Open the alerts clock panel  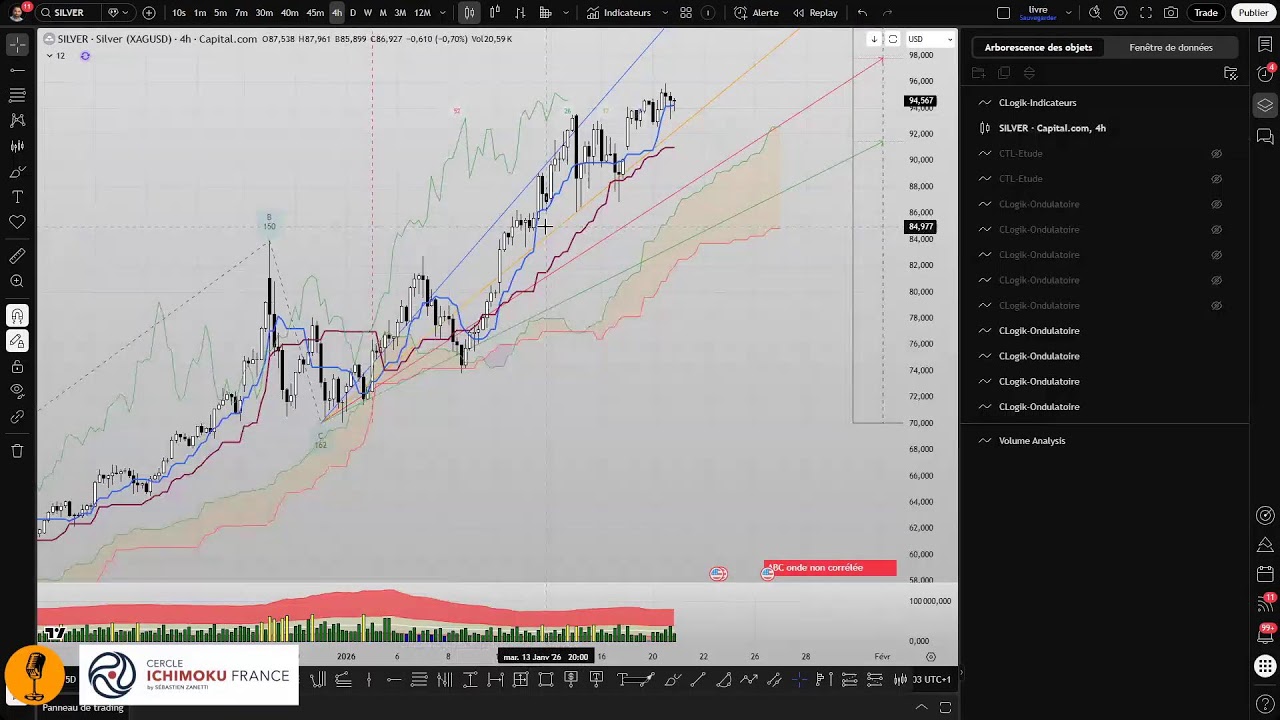tap(1265, 74)
